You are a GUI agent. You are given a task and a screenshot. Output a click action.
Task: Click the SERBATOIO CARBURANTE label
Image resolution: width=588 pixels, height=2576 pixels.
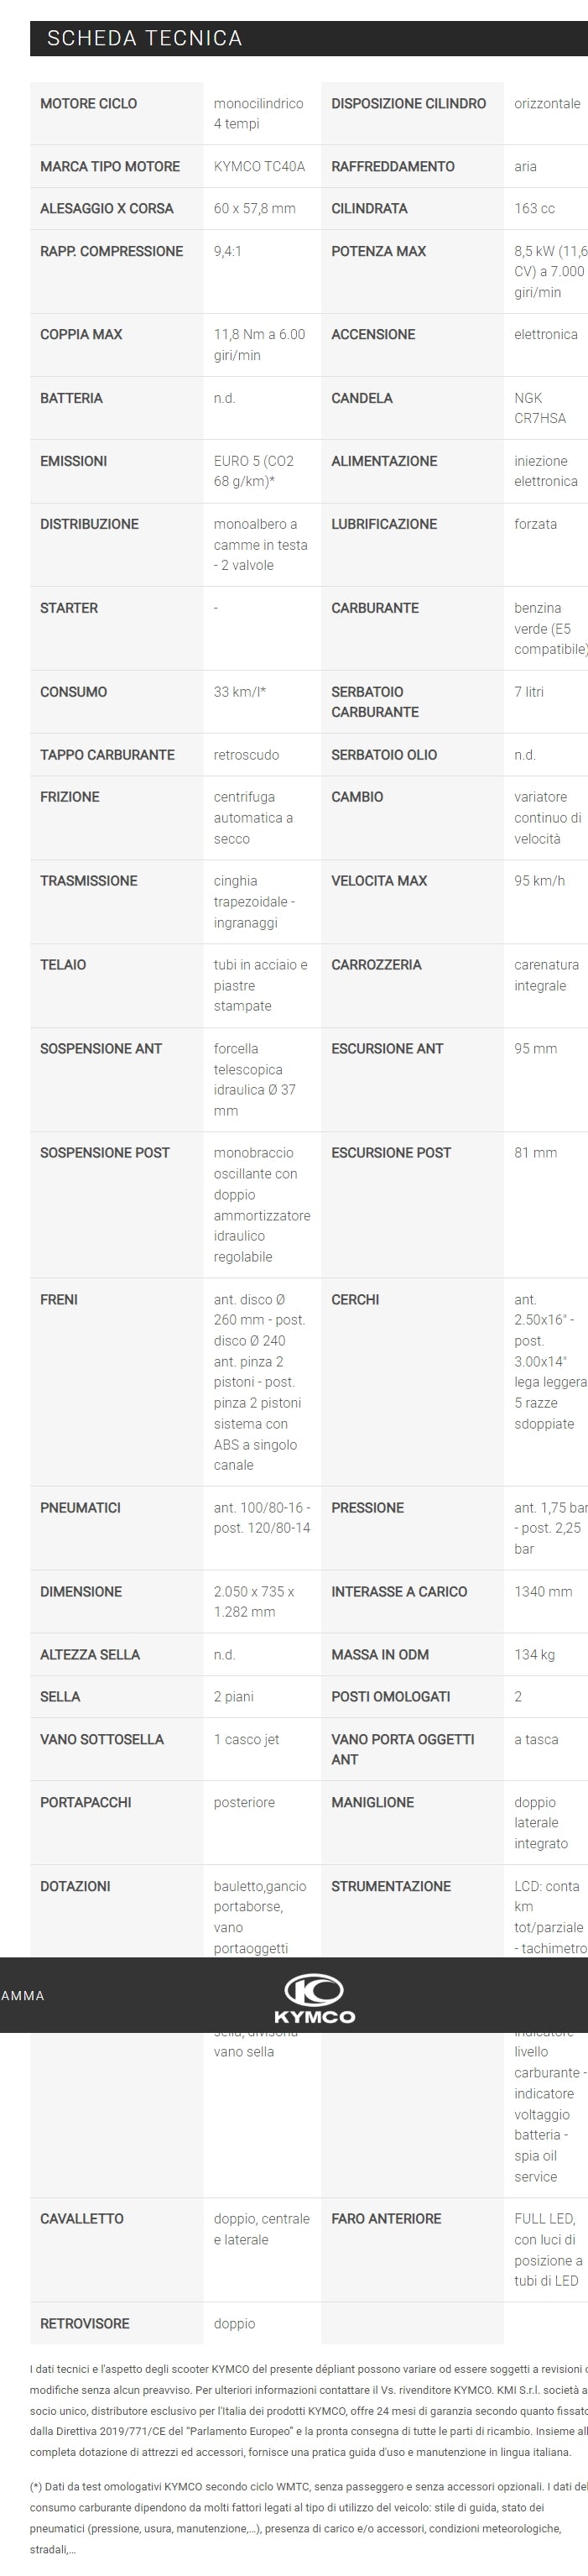pos(374,701)
